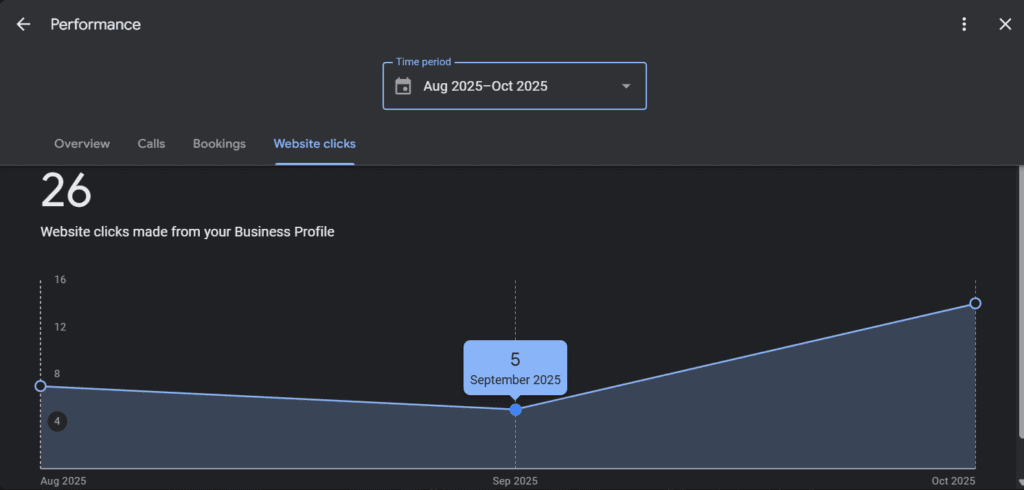Select the Website clicks tab
This screenshot has height=490, width=1024.
coord(314,144)
